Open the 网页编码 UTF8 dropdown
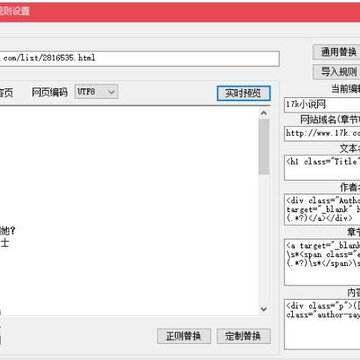The image size is (360, 360). tap(96, 92)
